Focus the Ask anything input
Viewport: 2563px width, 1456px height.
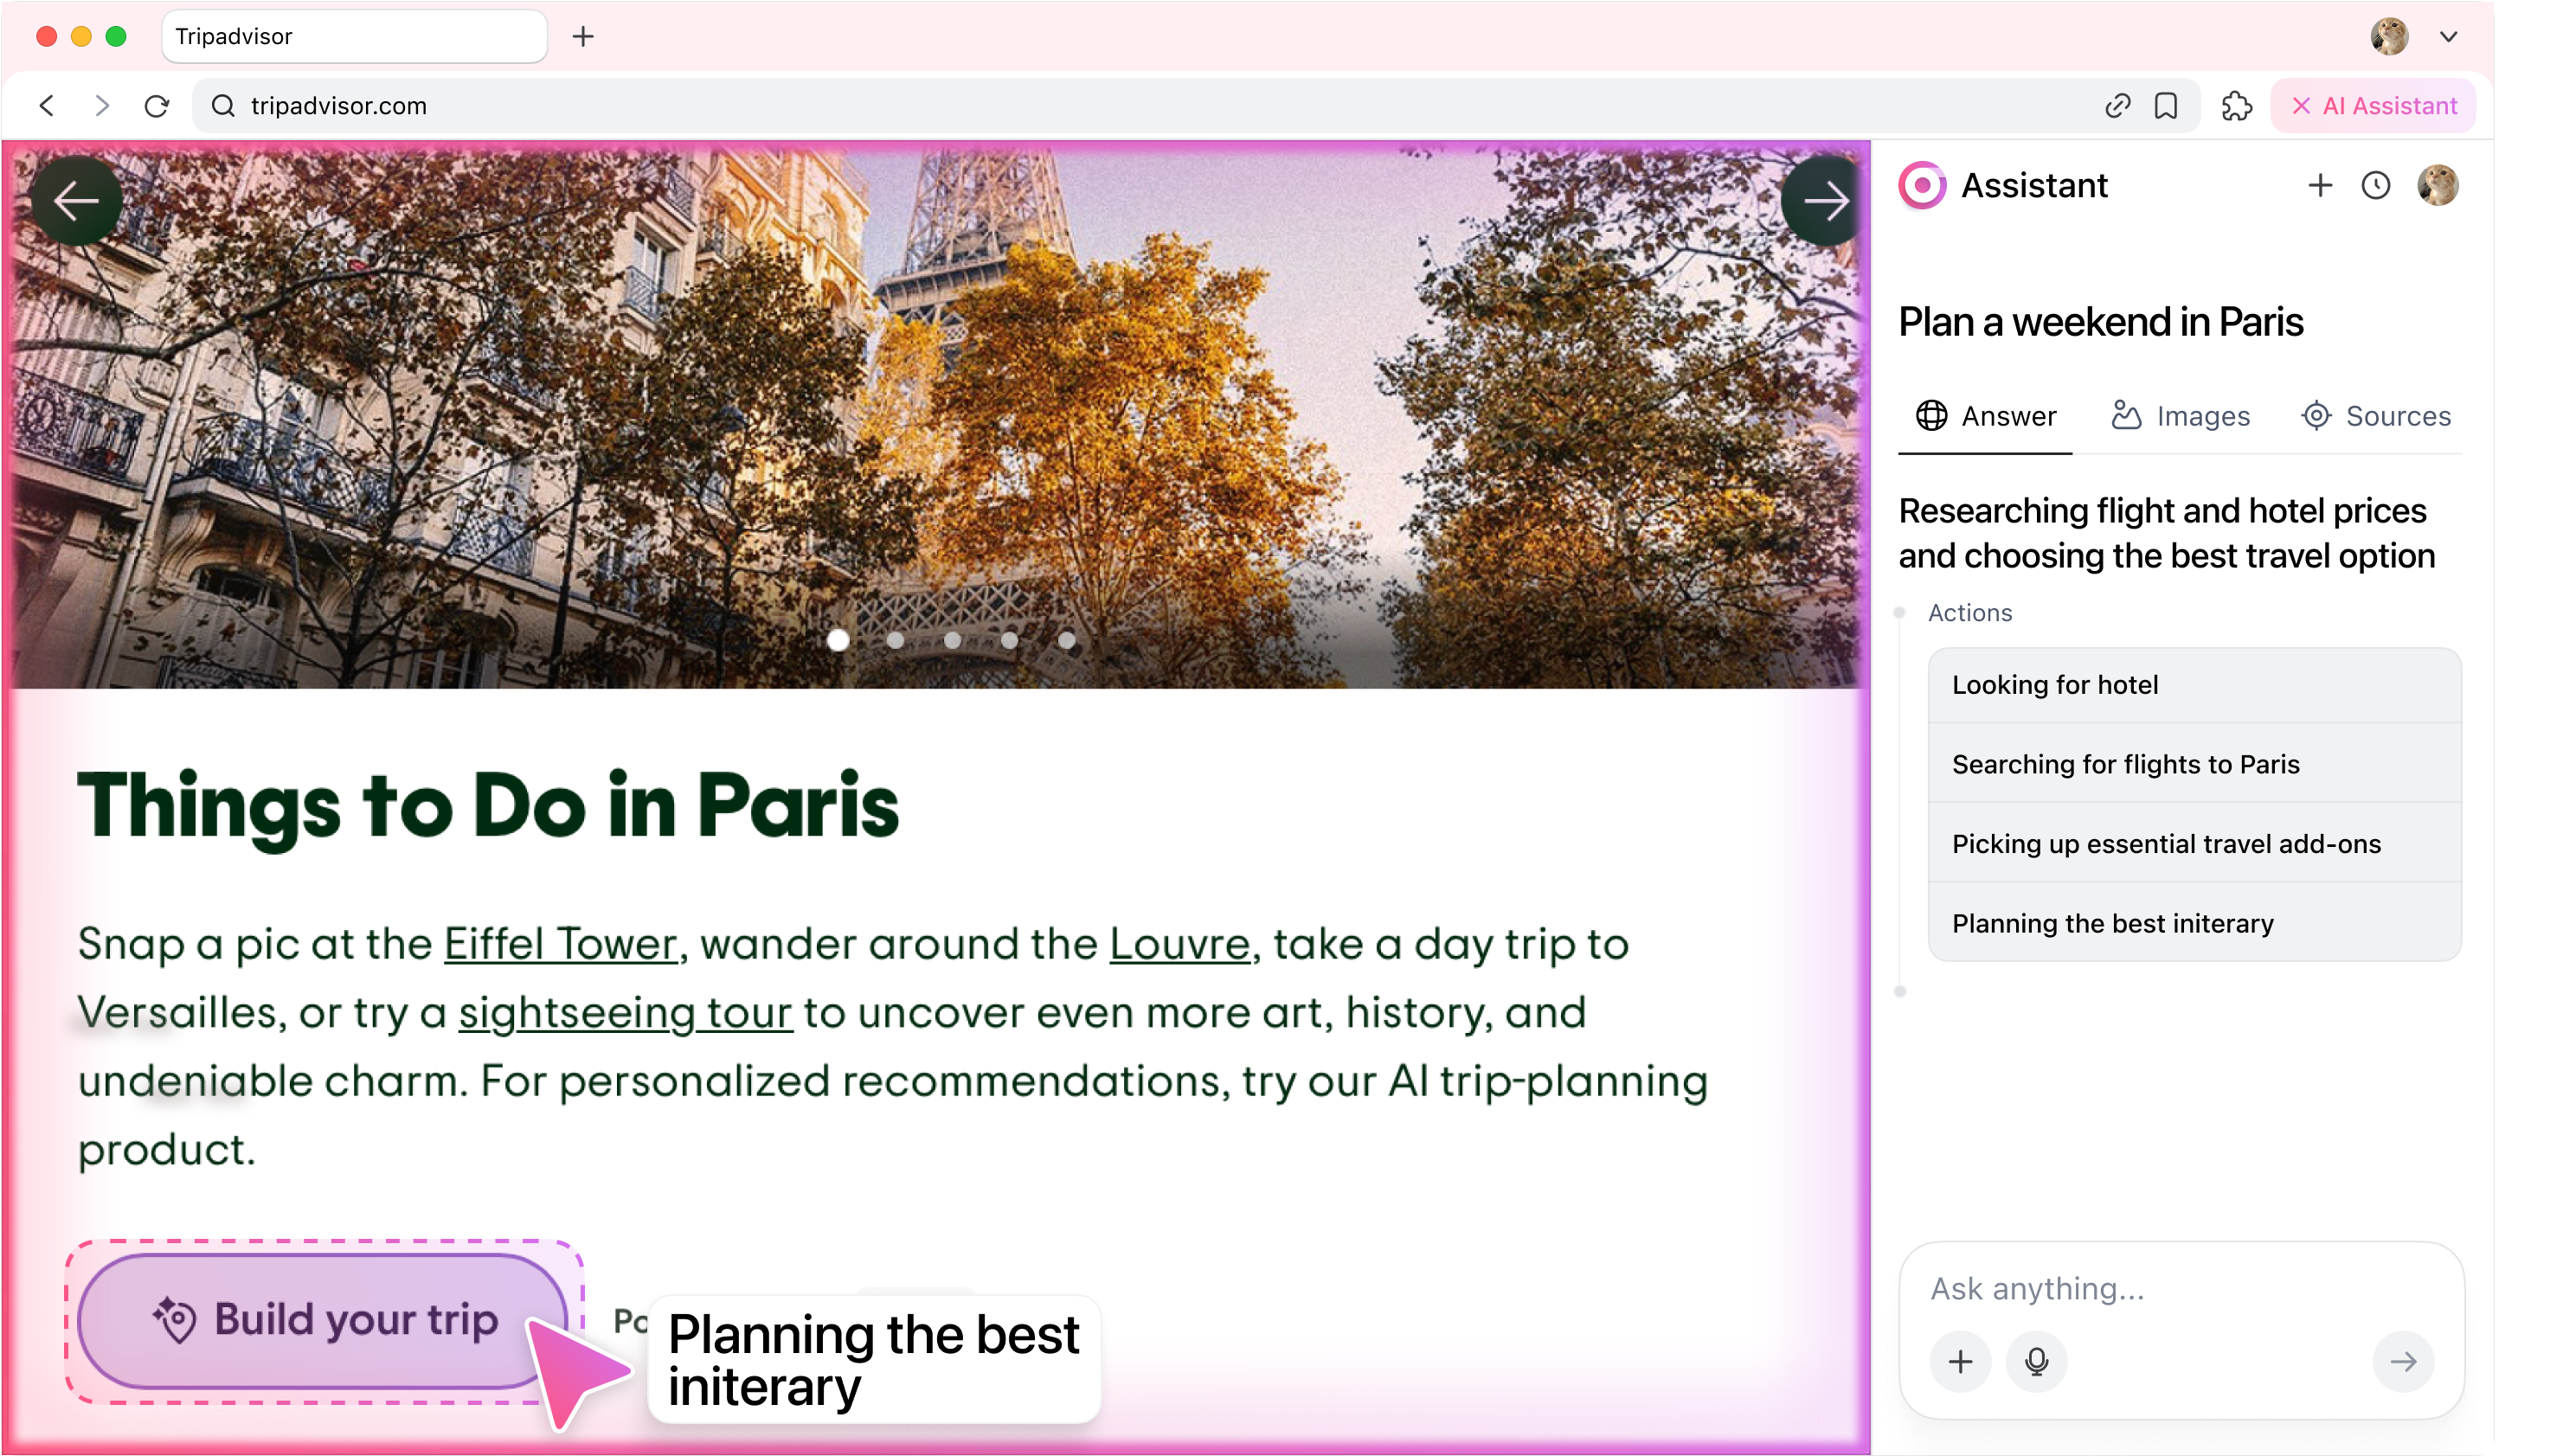pos(2180,1288)
